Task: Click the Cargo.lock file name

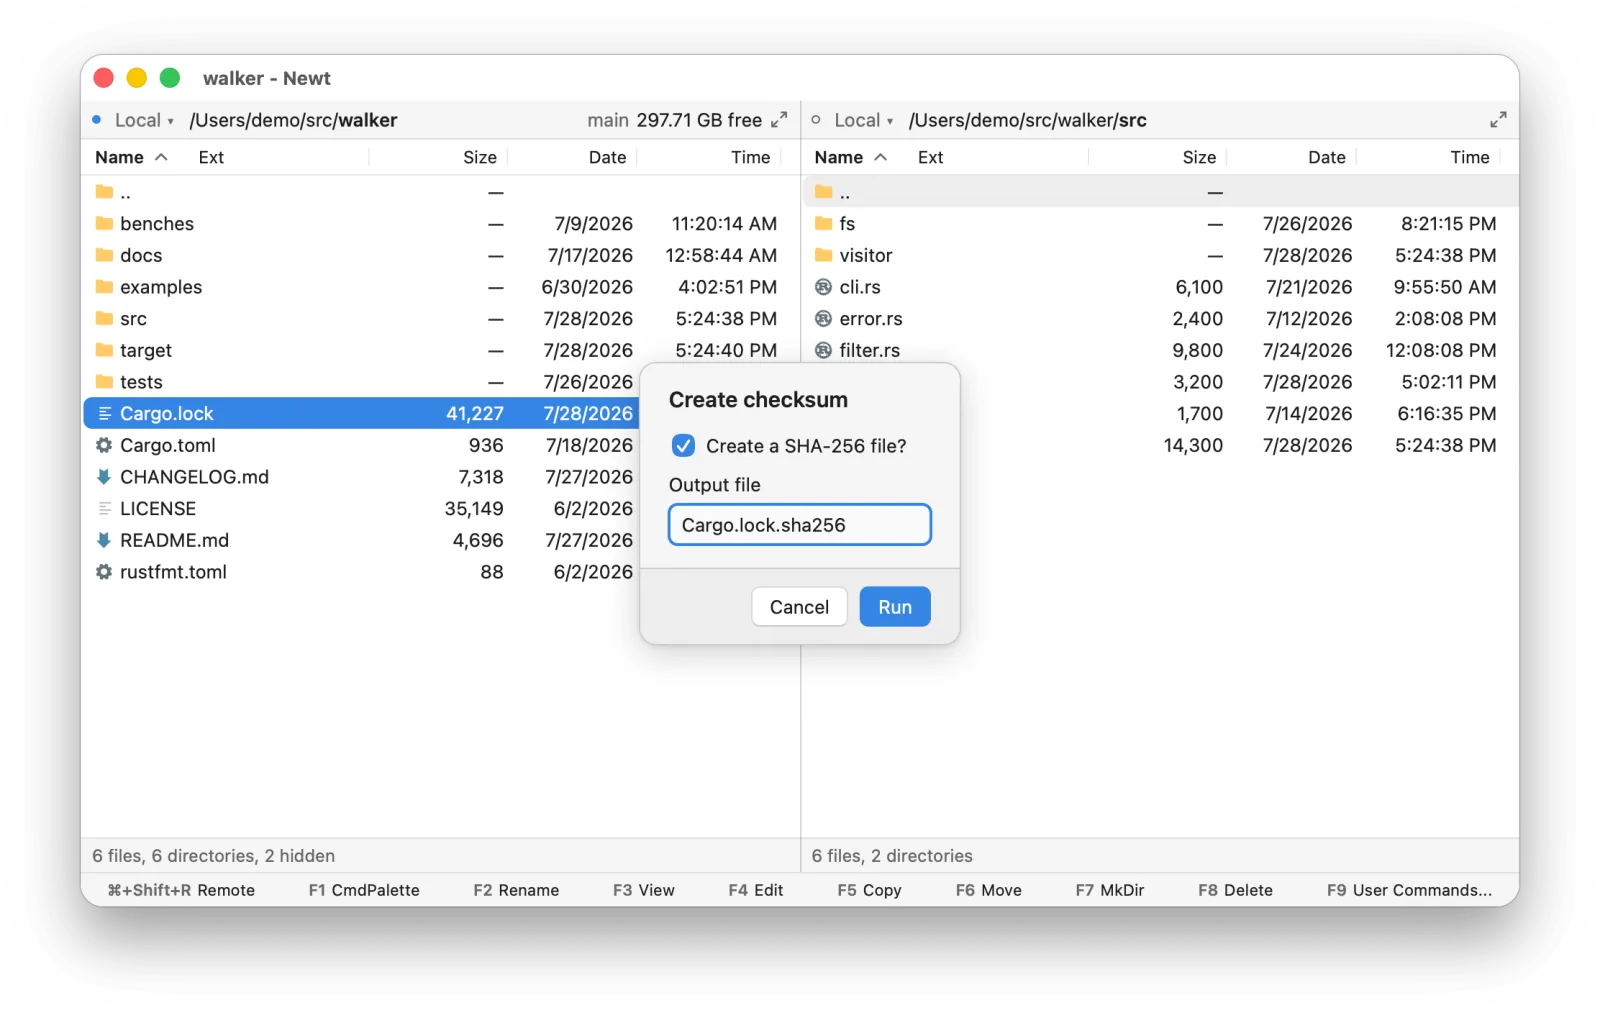Action: 166,414
